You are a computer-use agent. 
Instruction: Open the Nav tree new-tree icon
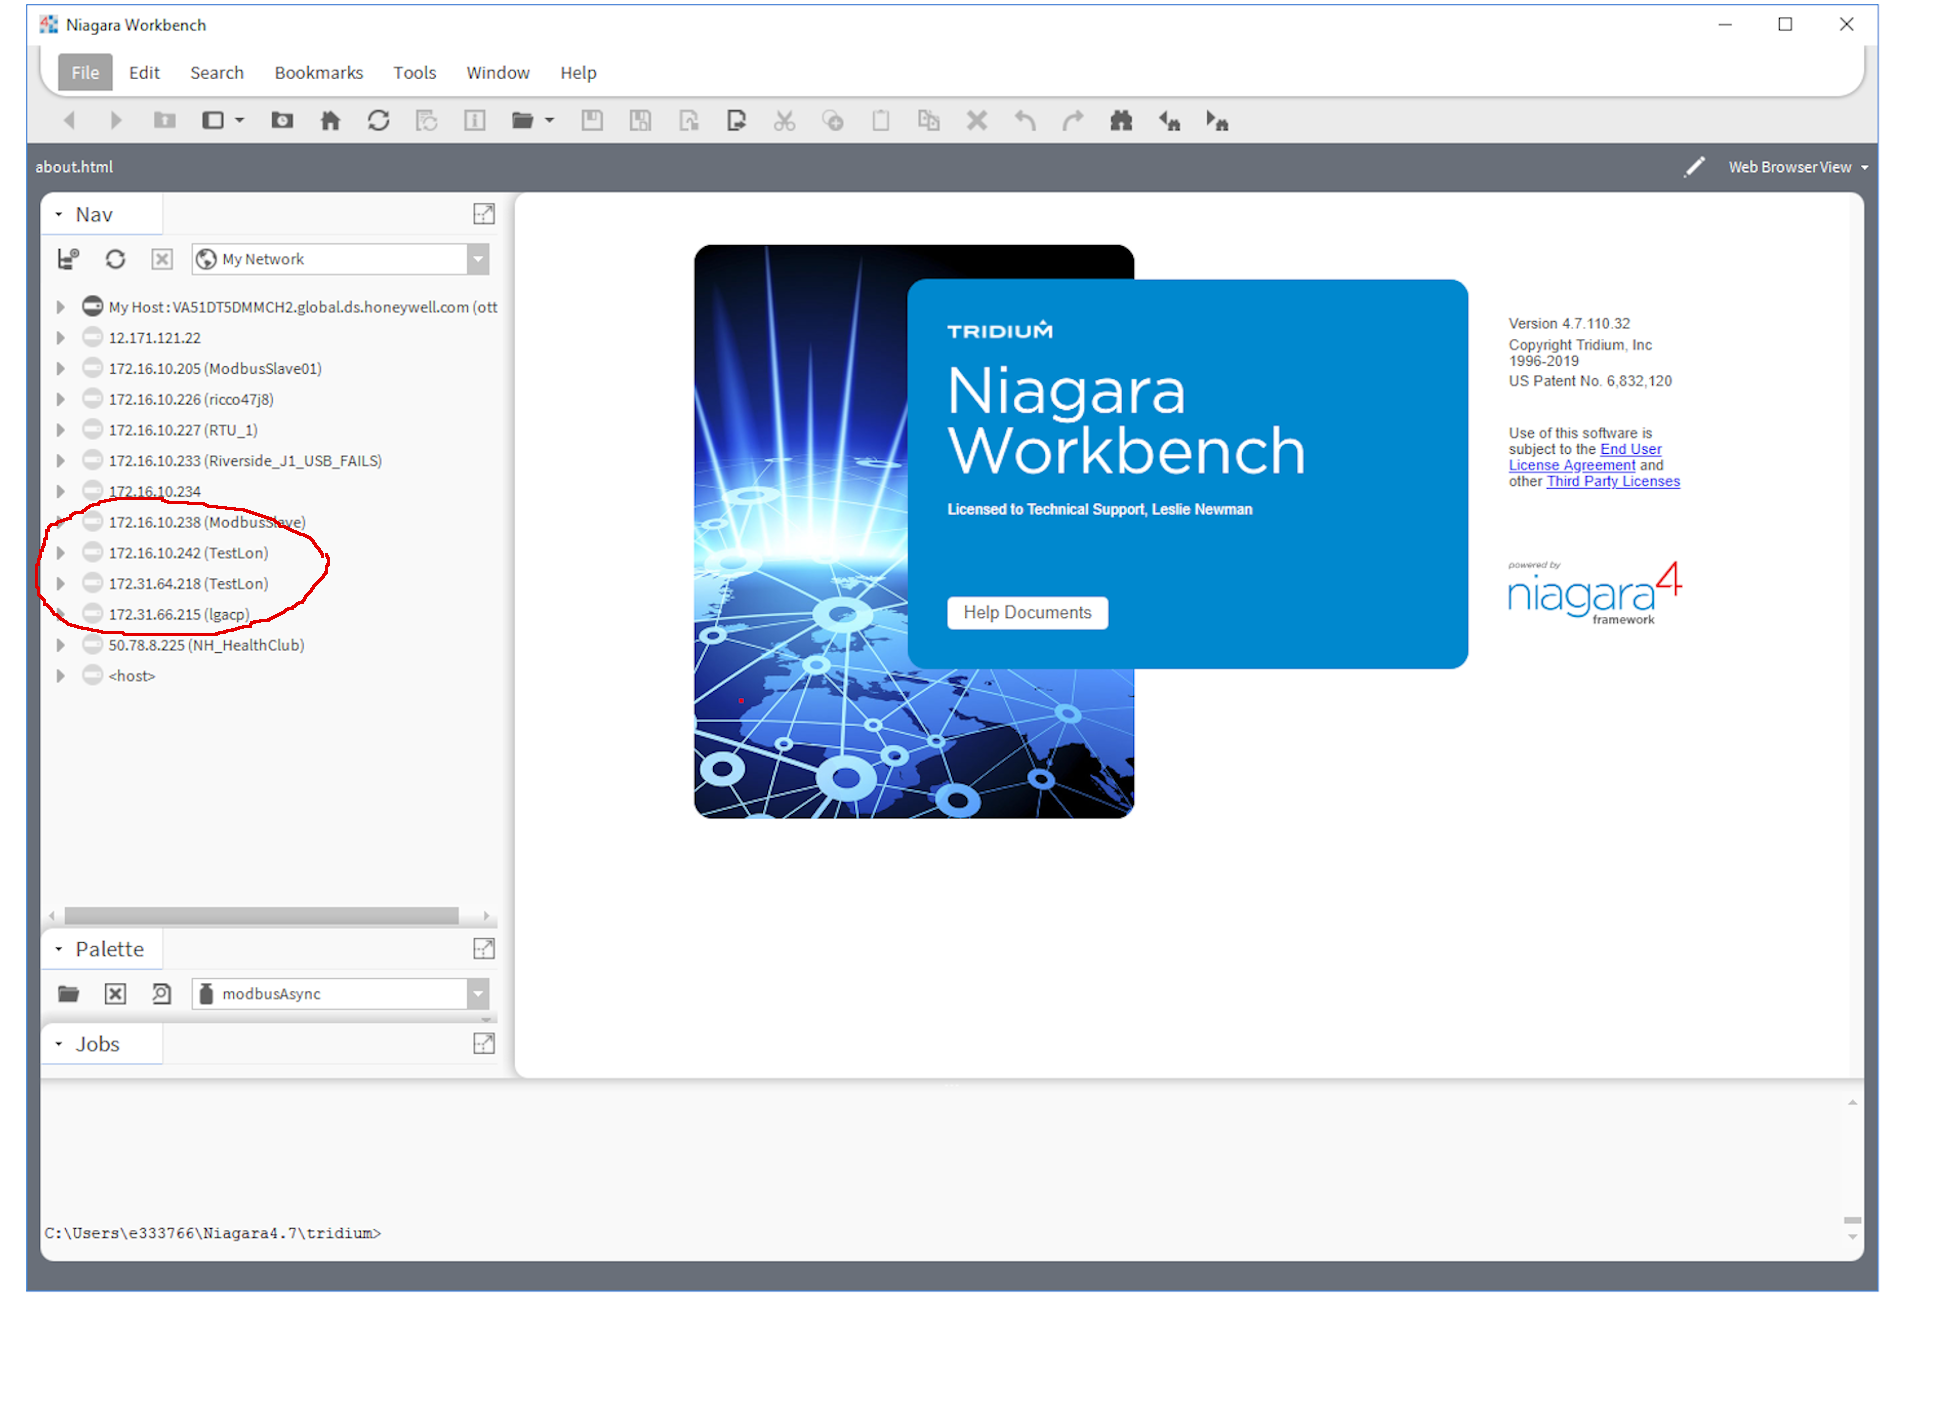[68, 259]
